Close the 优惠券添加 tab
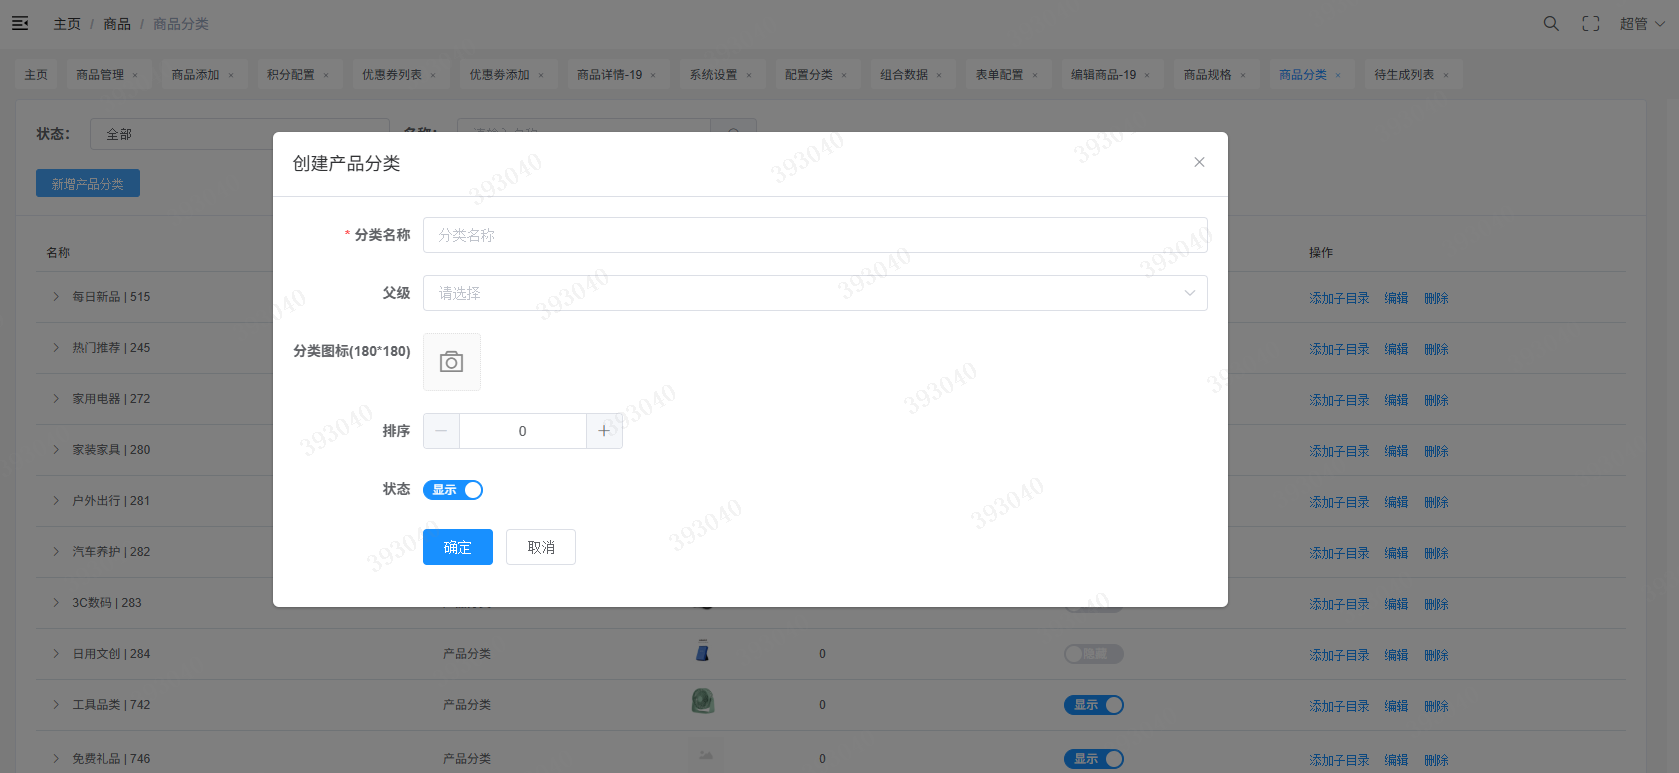The image size is (1679, 773). 541,75
